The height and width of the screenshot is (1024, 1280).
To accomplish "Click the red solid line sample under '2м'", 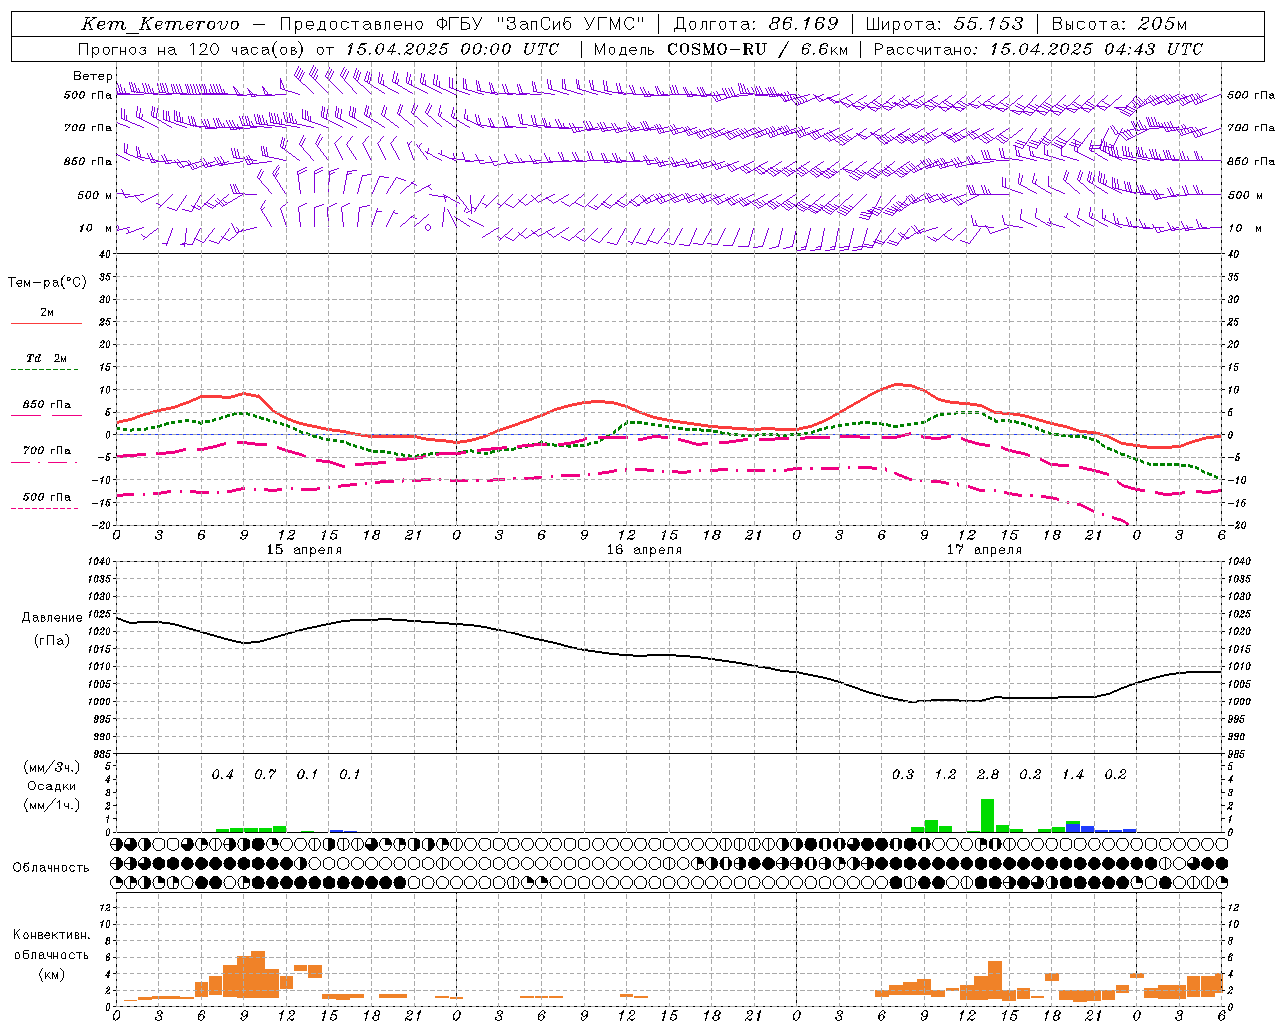I will tap(46, 324).
